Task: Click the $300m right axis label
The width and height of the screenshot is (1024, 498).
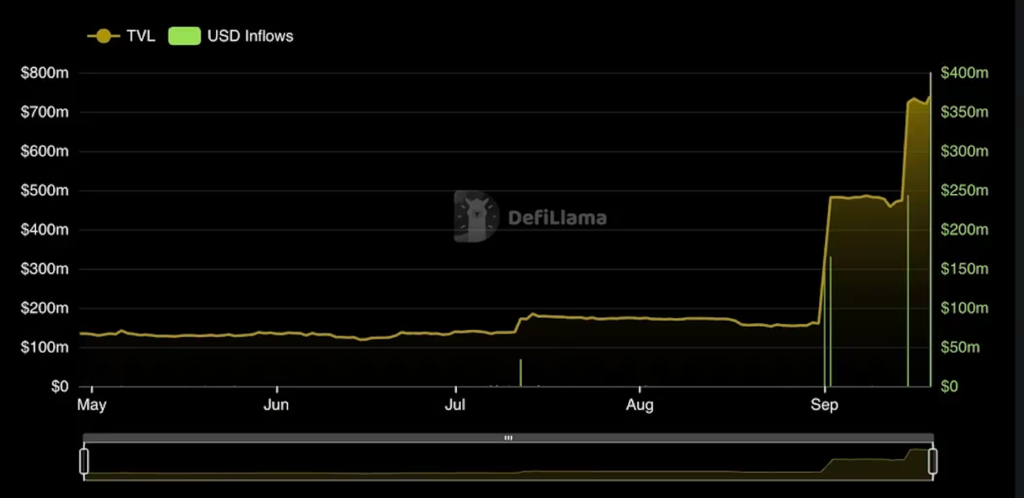Action: coord(965,151)
